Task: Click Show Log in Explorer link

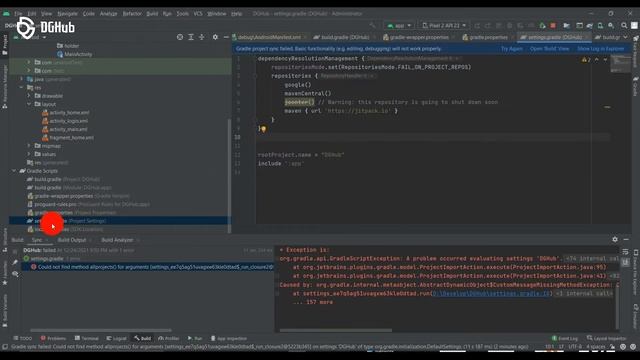Action: click(x=600, y=49)
